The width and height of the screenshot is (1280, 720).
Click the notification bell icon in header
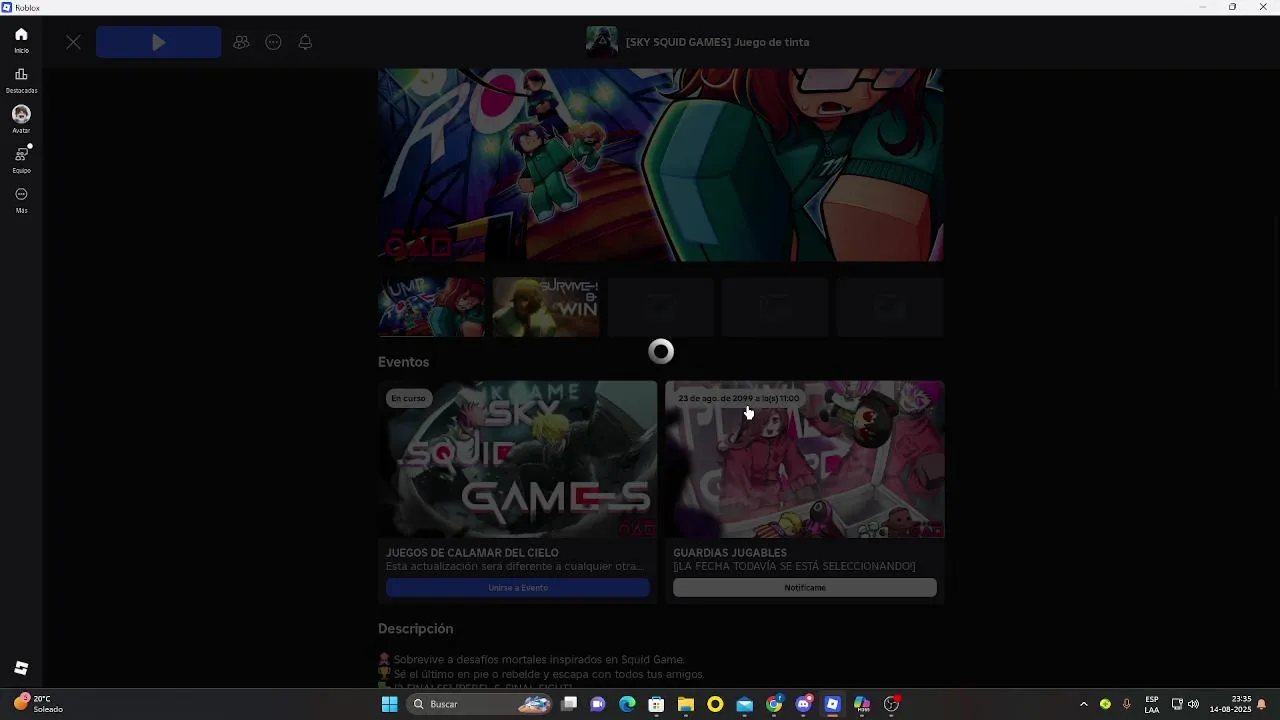coord(305,42)
